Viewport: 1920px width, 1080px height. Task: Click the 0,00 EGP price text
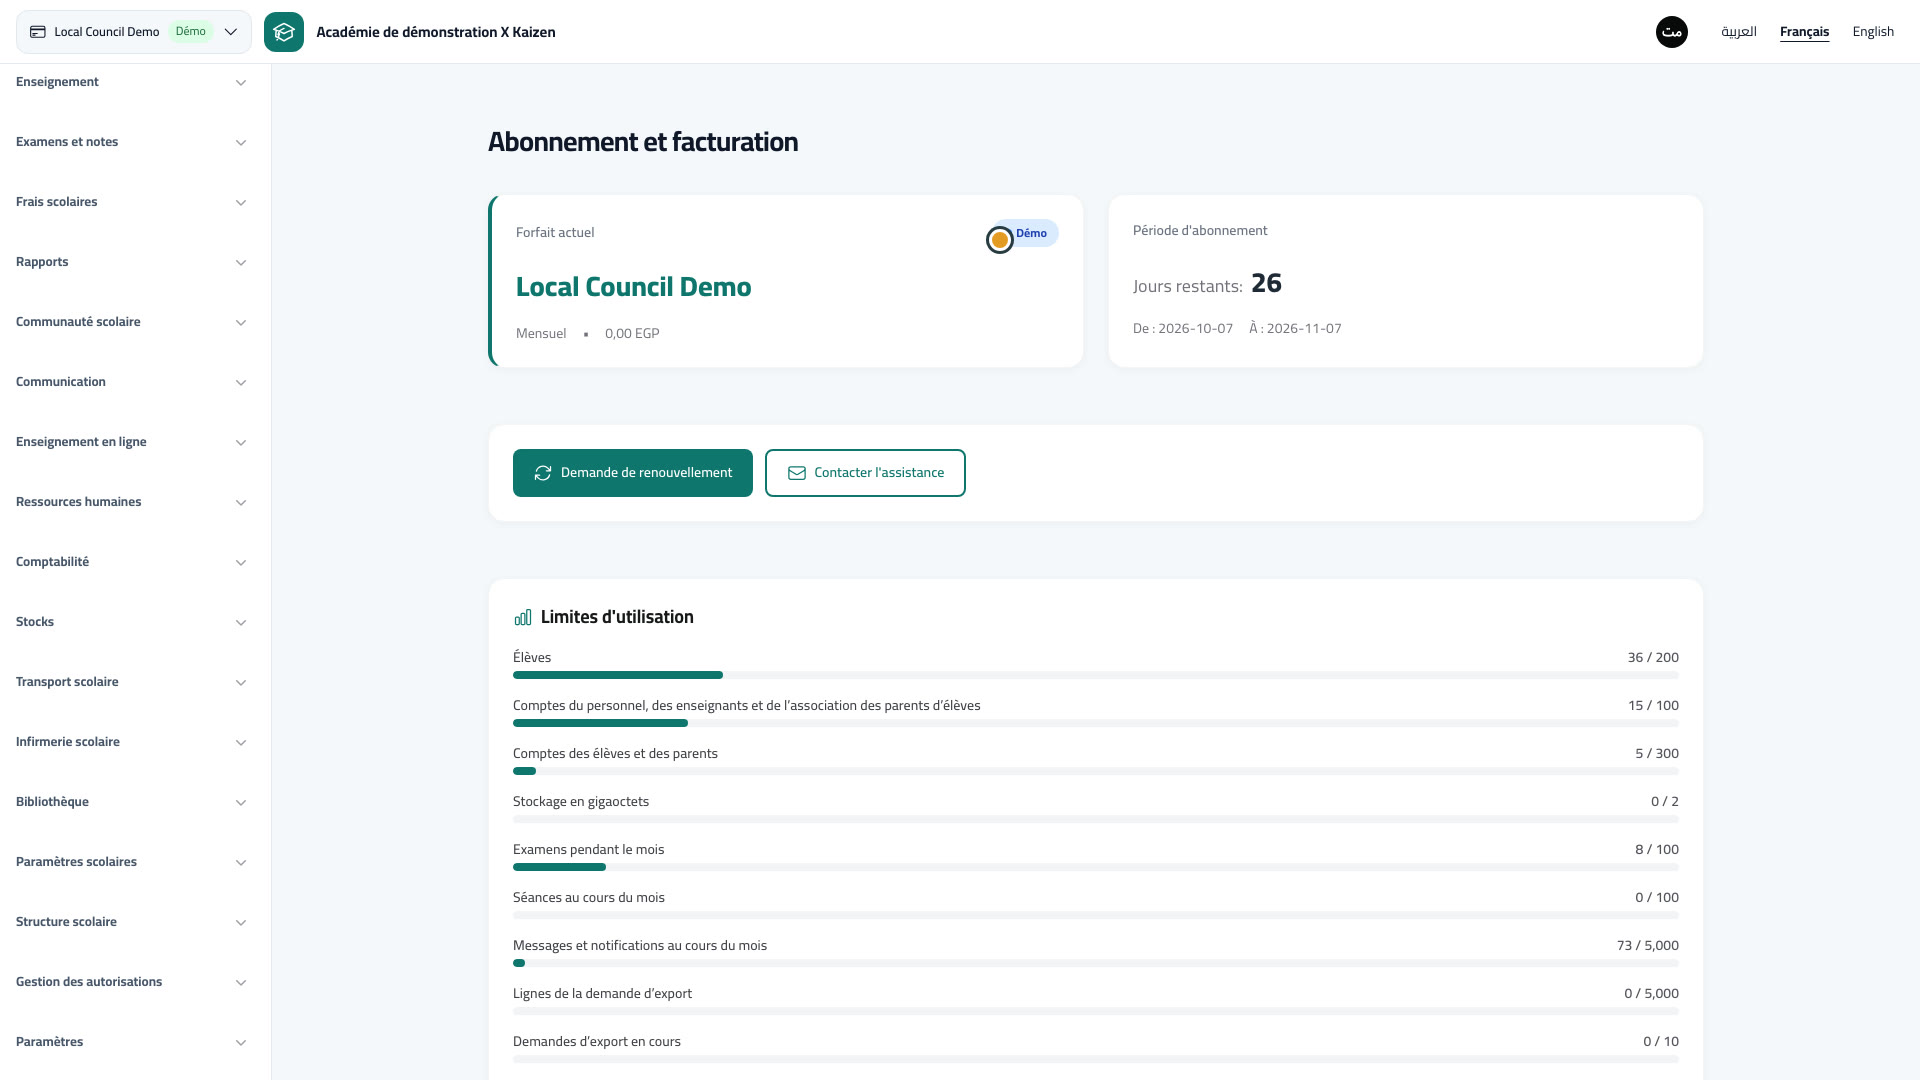(632, 334)
